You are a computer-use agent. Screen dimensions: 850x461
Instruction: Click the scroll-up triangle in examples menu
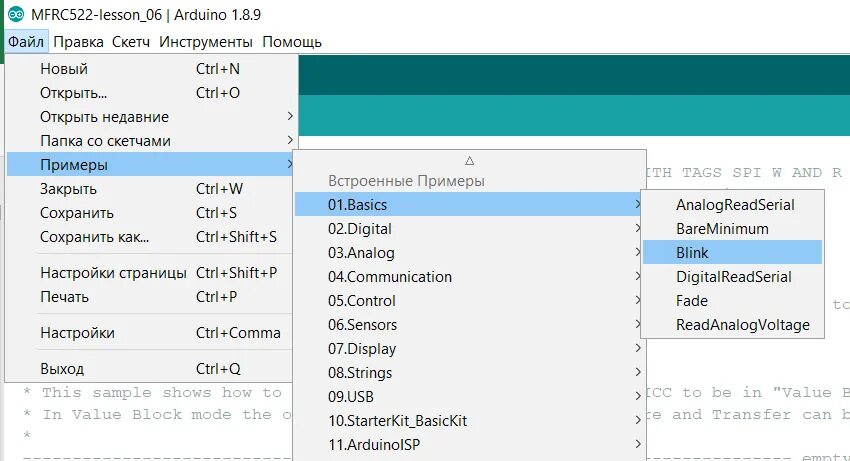pos(469,161)
